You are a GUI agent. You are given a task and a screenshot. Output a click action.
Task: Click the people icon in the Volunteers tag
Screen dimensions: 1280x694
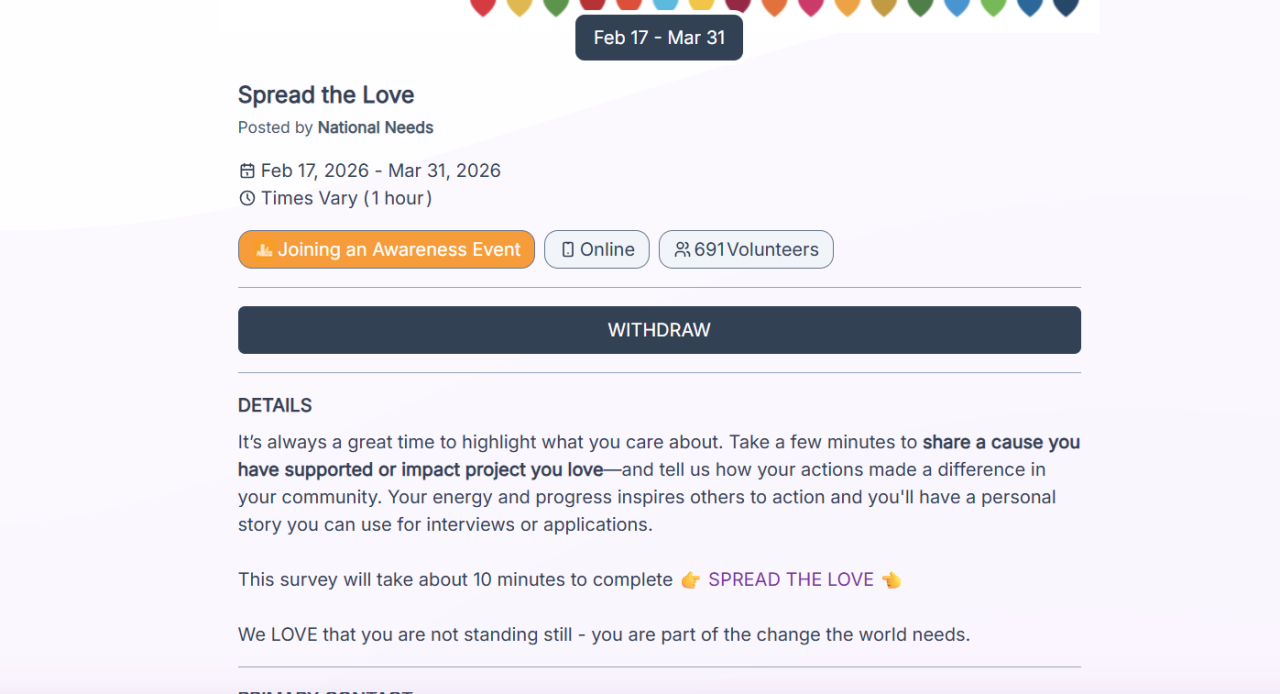(682, 250)
